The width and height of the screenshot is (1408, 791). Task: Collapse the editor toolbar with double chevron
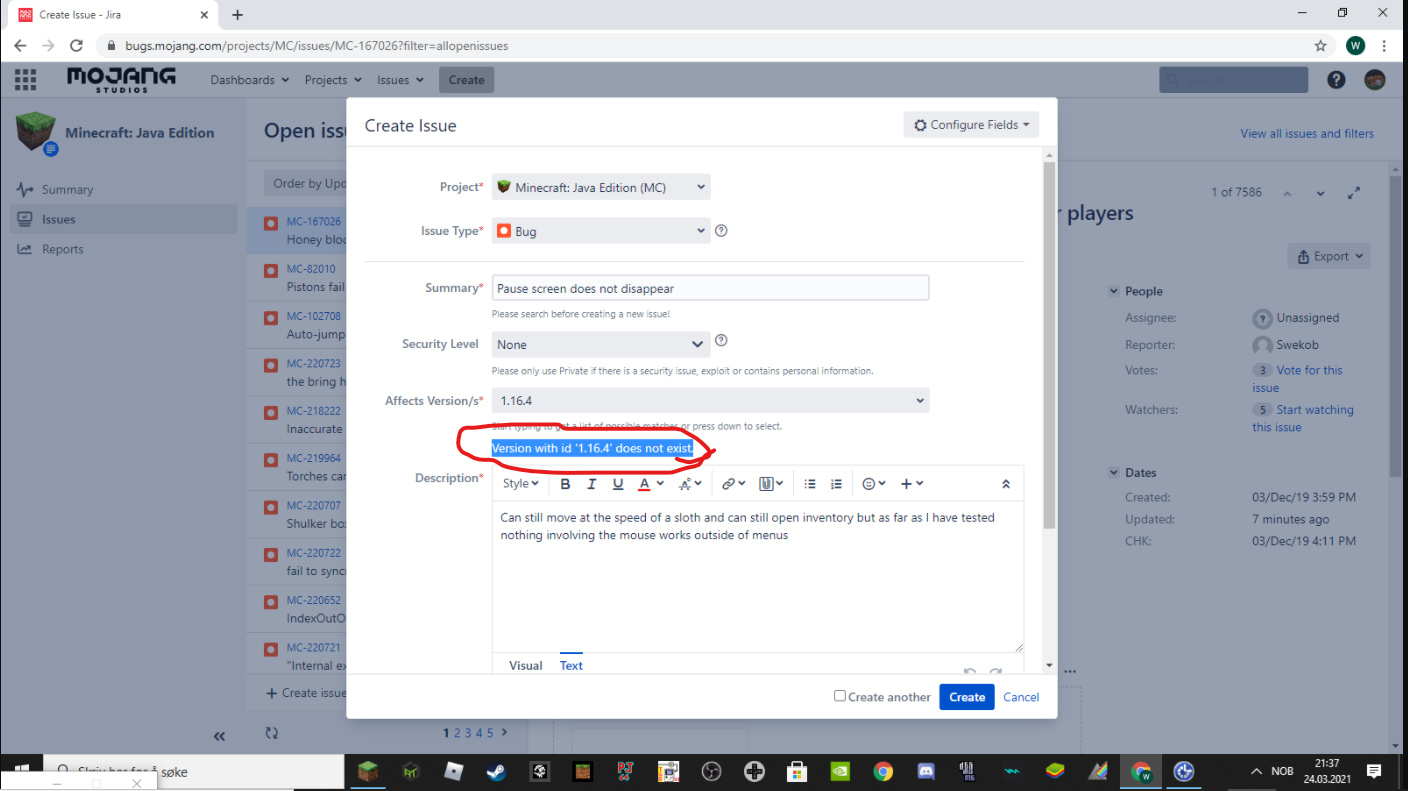(x=1006, y=484)
